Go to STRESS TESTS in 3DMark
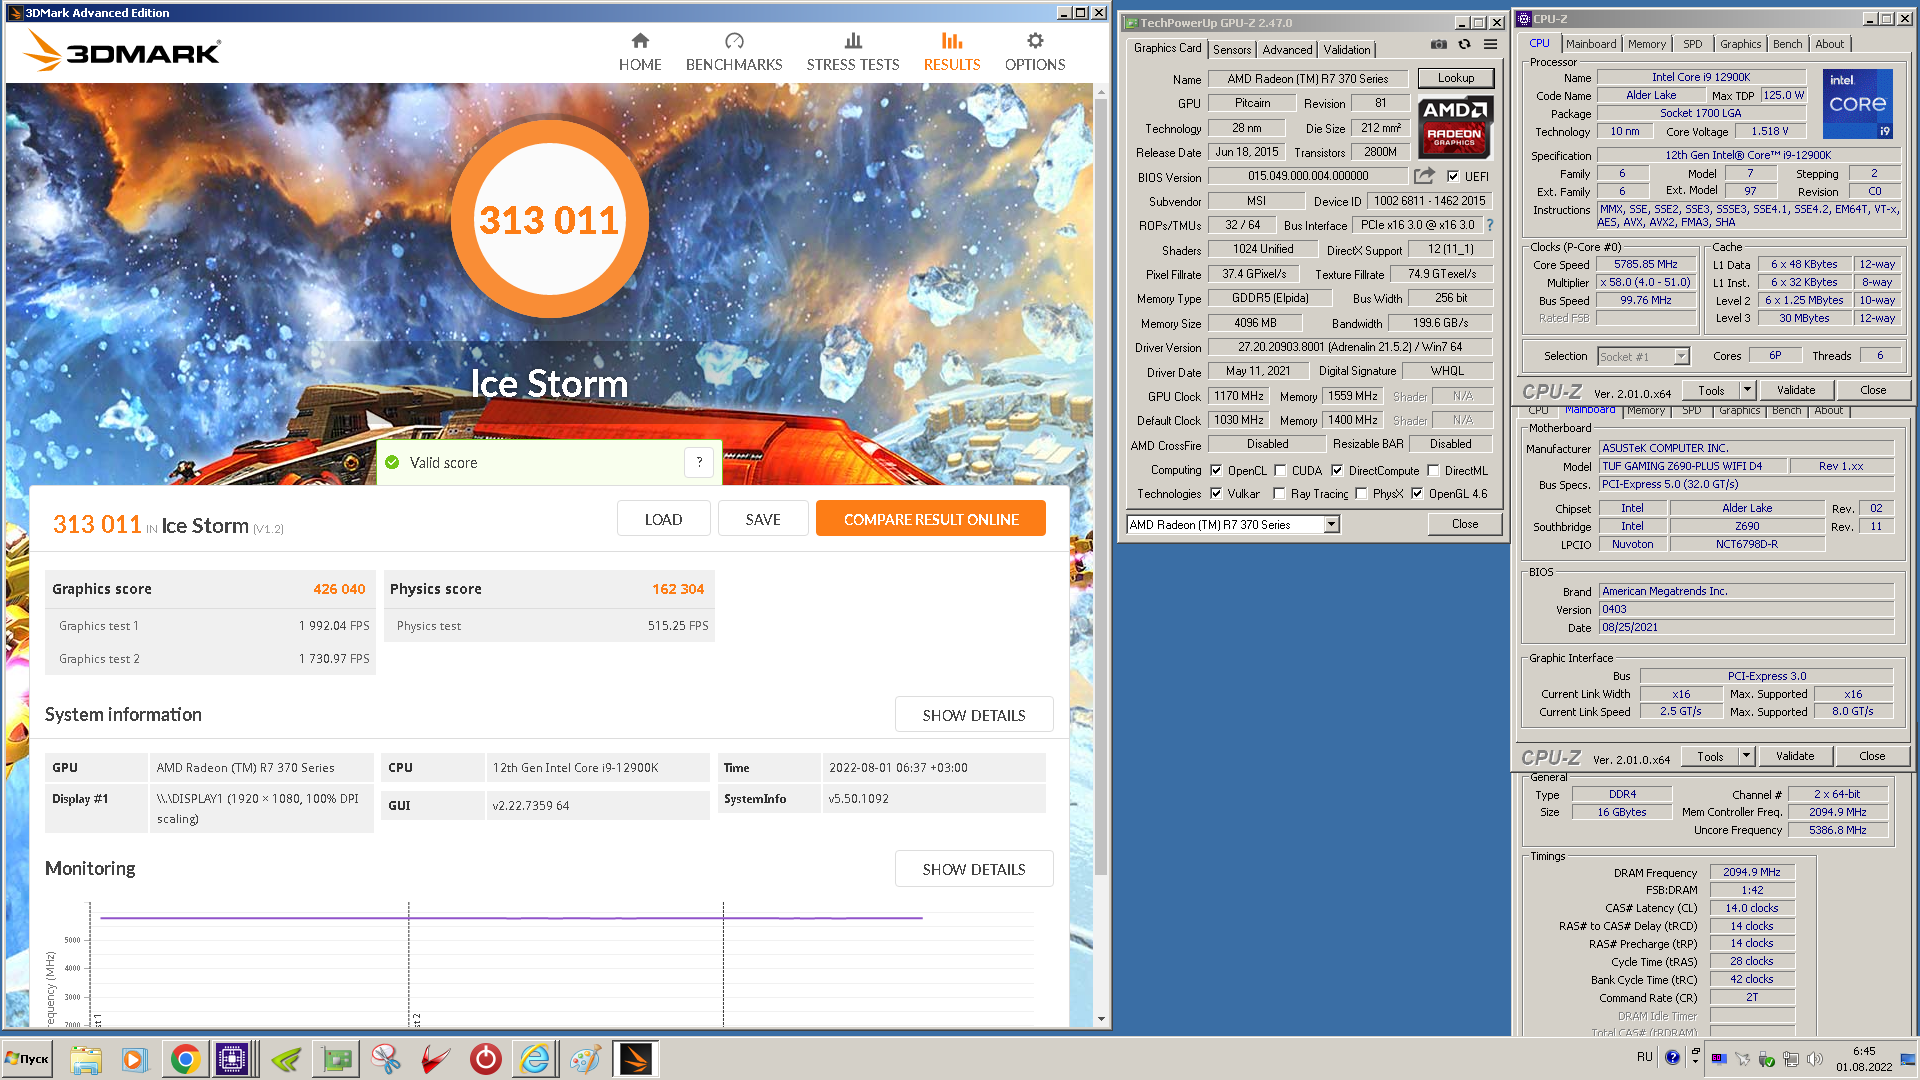Image resolution: width=1920 pixels, height=1080 pixels. coord(853,52)
